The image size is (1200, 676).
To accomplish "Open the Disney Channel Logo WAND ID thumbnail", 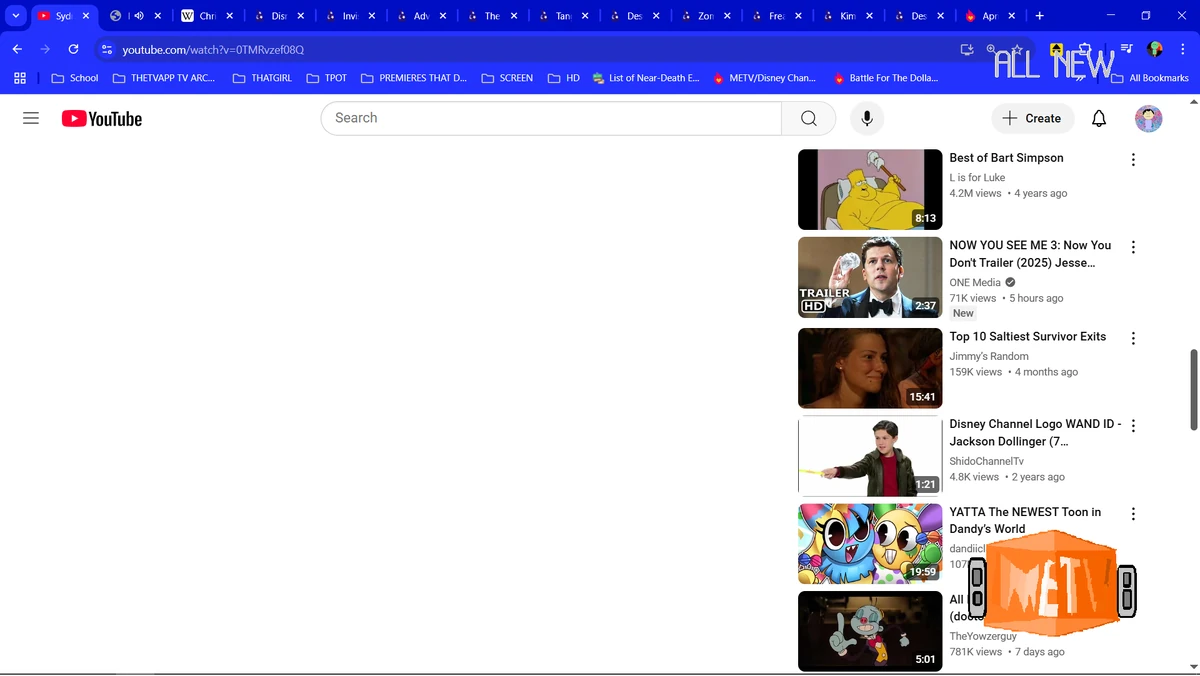I will pos(869,457).
